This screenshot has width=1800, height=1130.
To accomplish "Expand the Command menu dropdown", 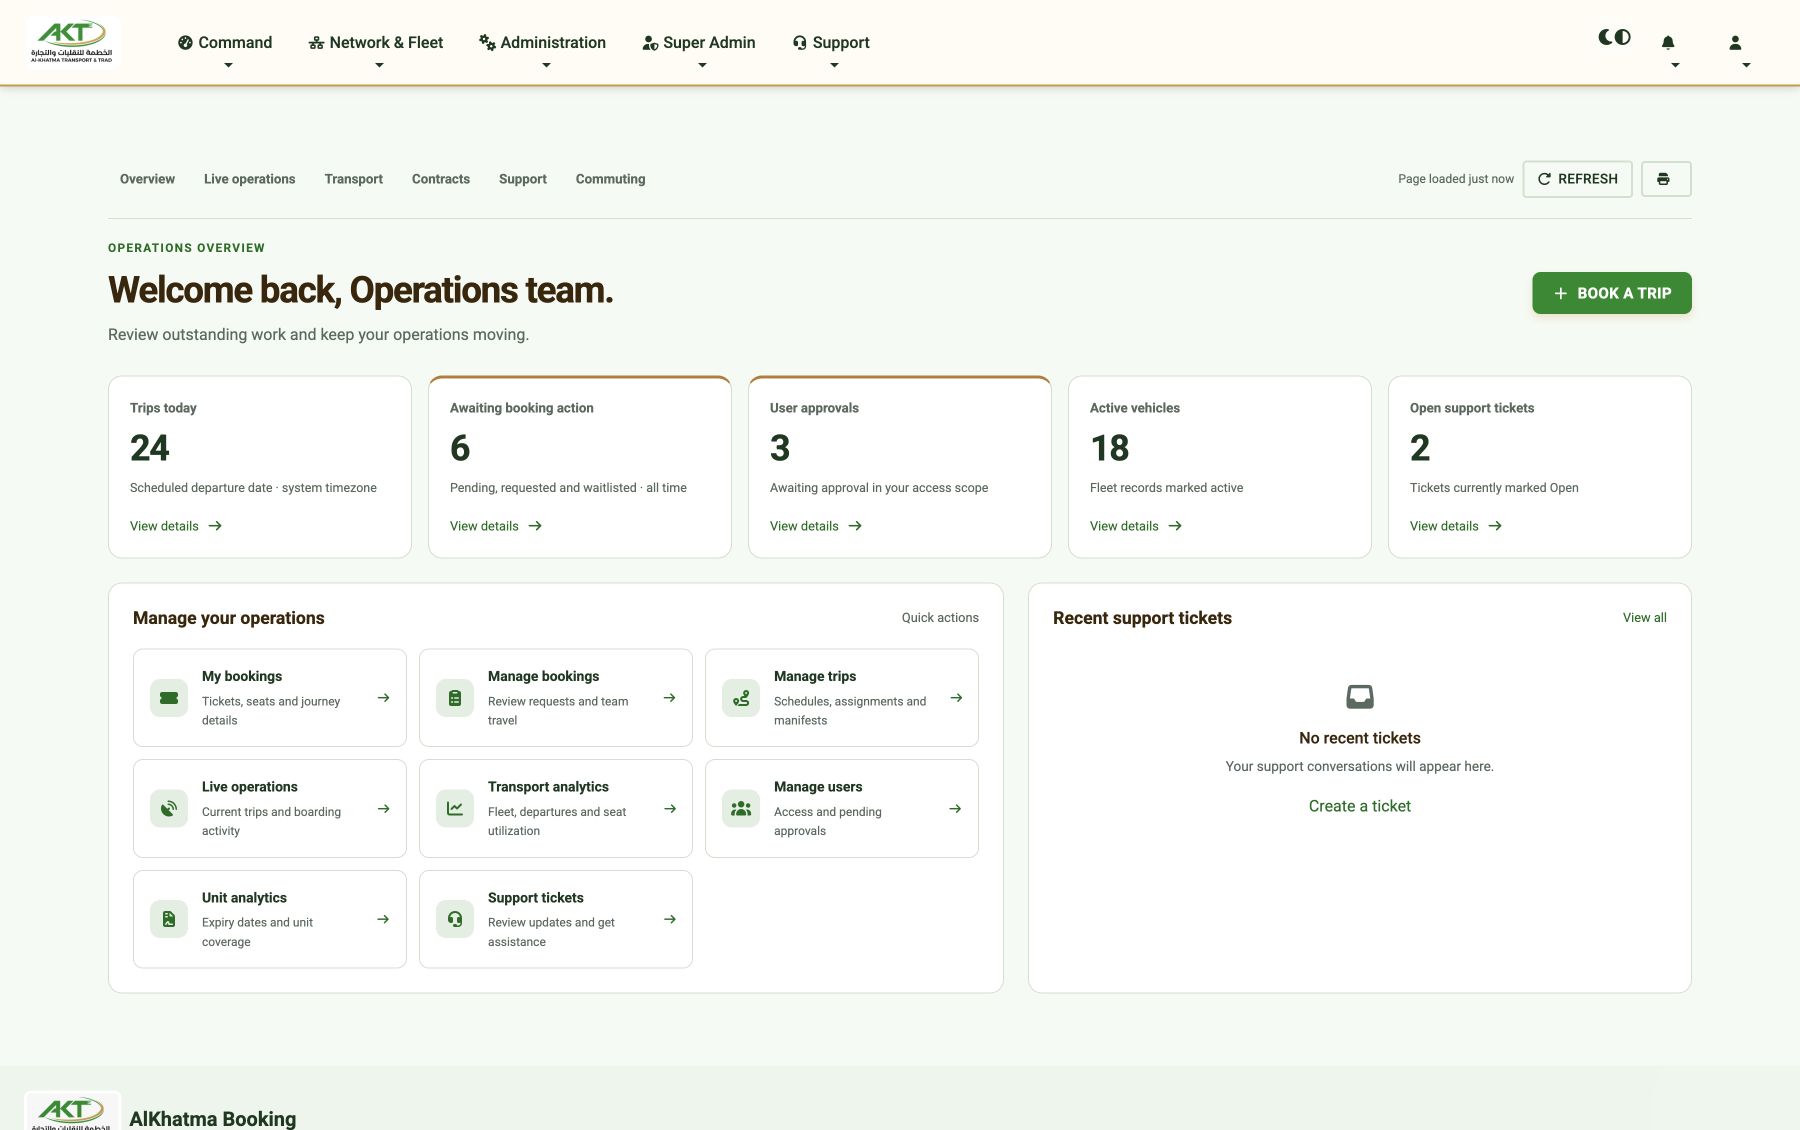I will tap(225, 42).
